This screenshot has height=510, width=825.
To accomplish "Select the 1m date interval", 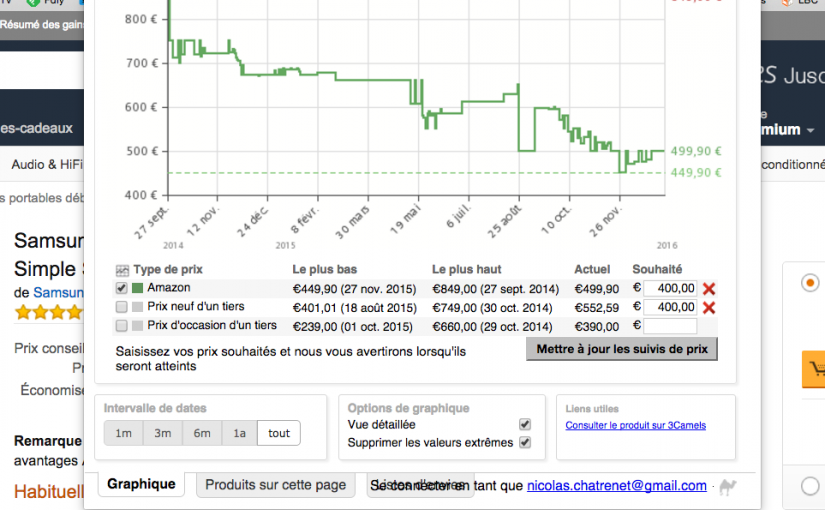I will pos(124,433).
